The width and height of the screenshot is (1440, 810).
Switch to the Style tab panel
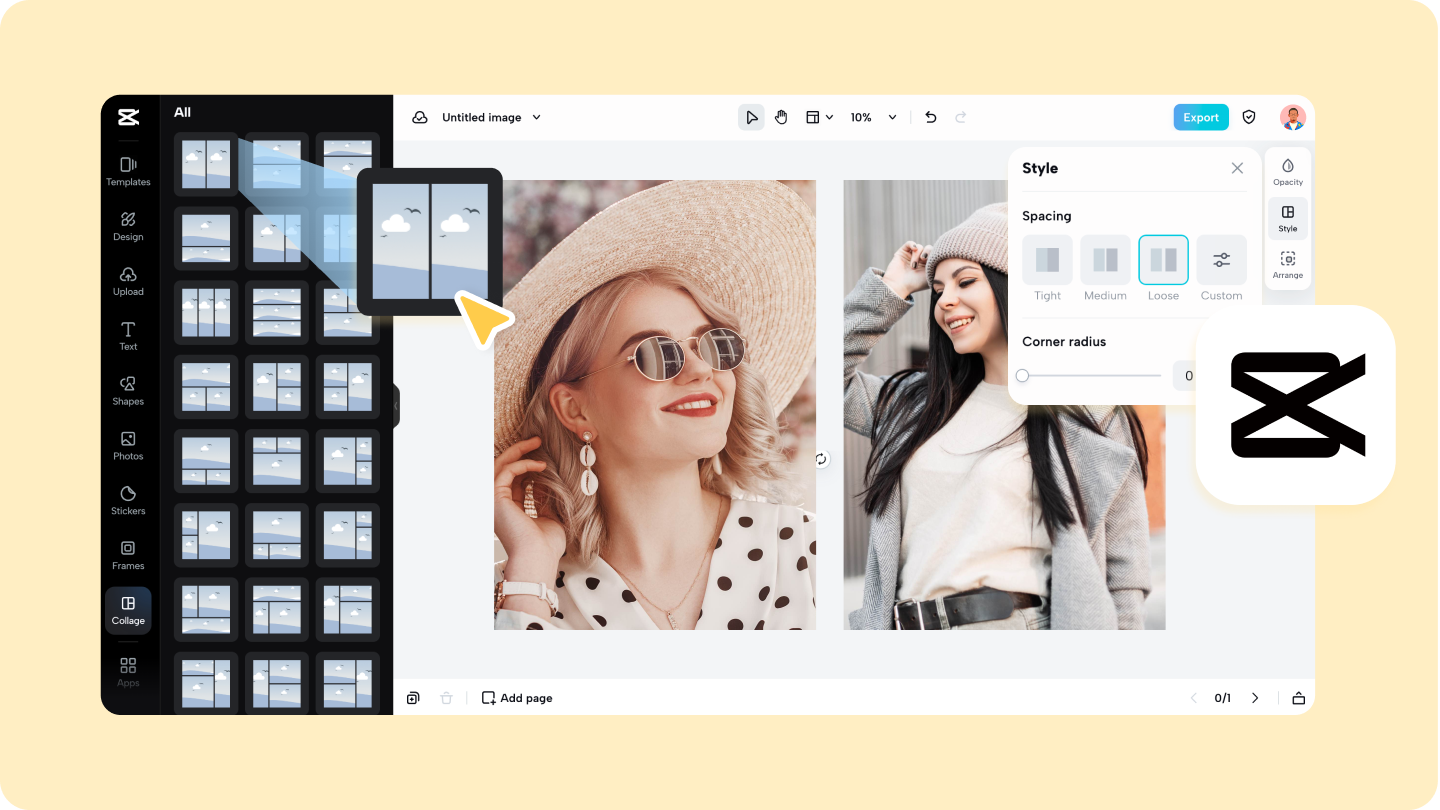1287,217
